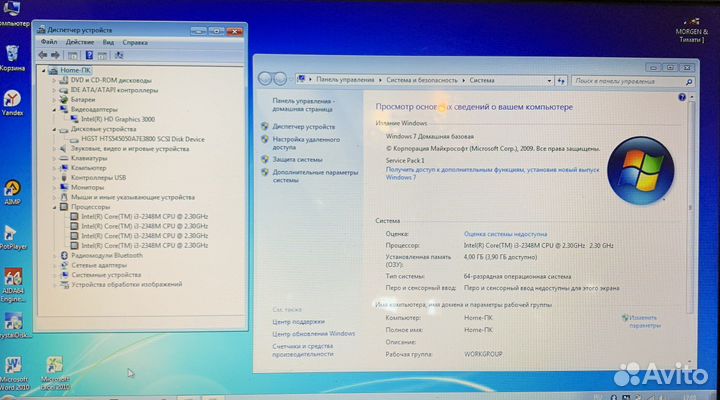Open Microsoft Word 2010 desktop shortcut
Image resolution: width=720 pixels, height=400 pixels.
point(14,373)
